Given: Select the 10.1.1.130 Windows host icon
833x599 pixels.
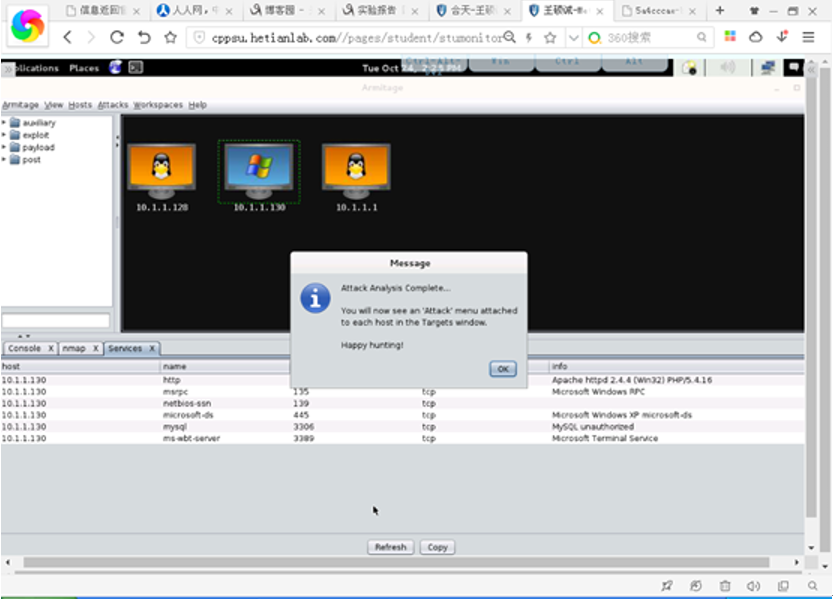Looking at the screenshot, I should point(259,171).
